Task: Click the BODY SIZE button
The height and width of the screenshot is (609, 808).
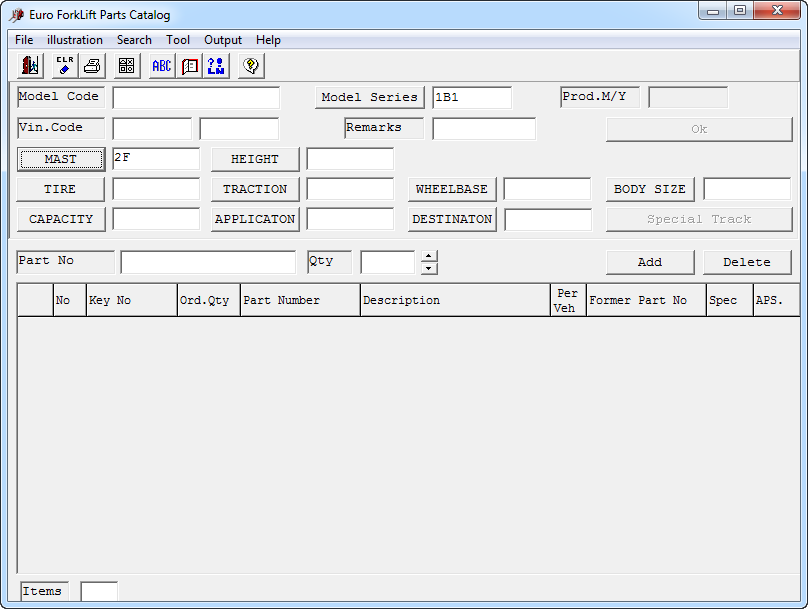Action: pos(650,189)
